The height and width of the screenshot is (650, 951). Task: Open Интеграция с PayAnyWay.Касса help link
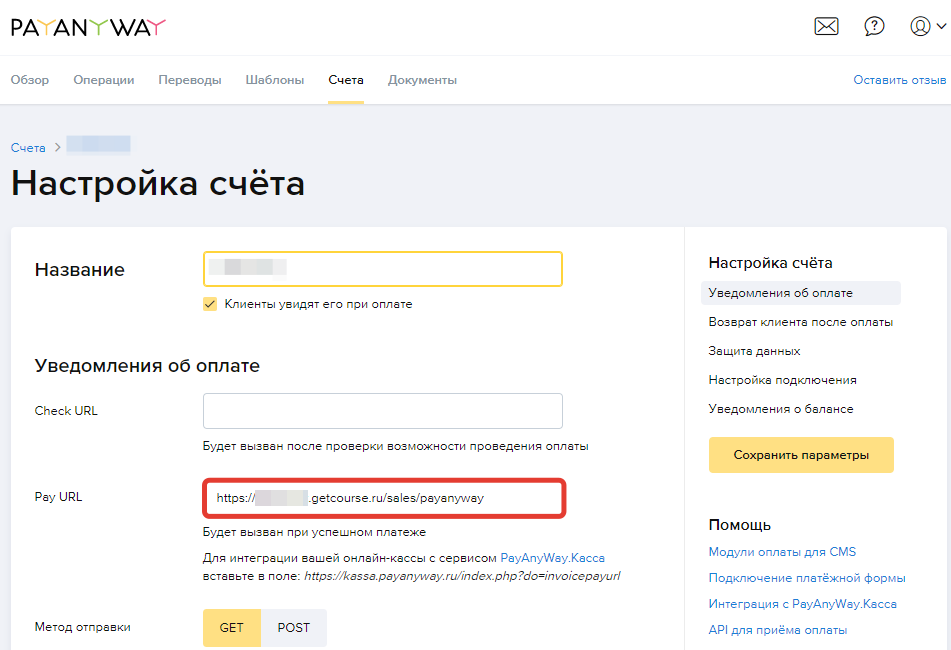click(x=802, y=604)
